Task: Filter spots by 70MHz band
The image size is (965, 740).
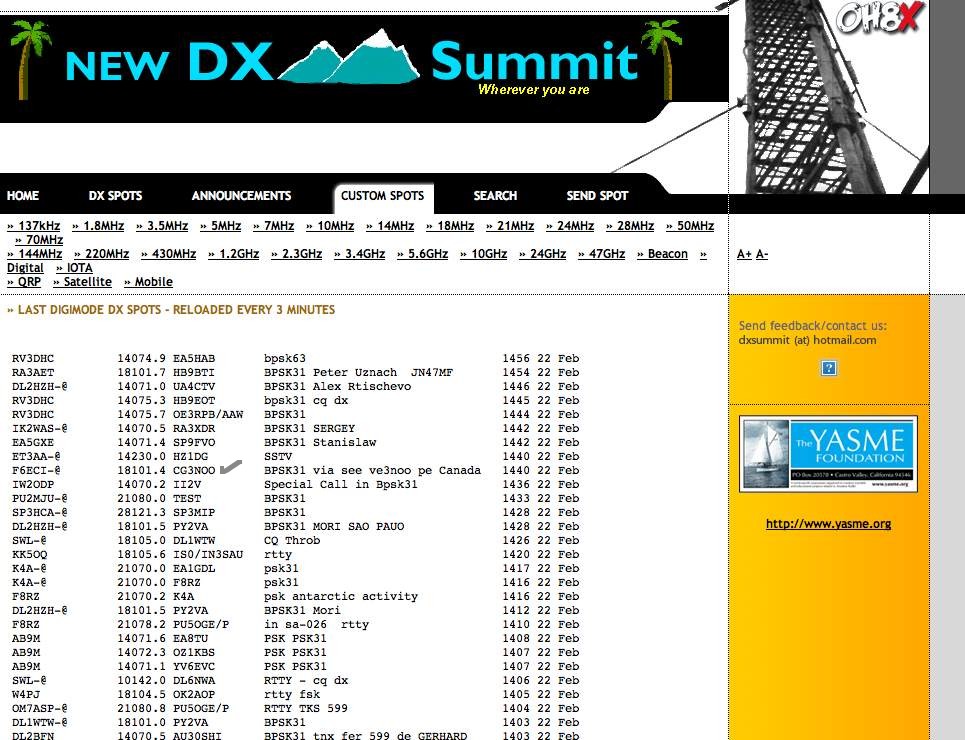Action: 39,239
